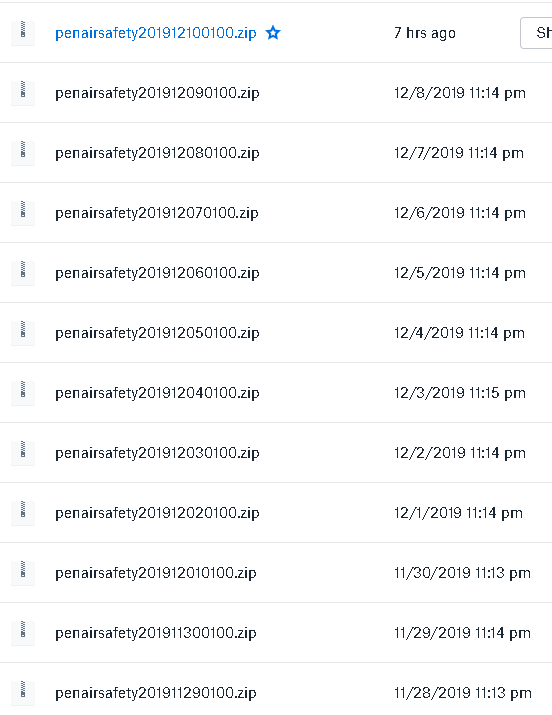Click zip icon for penairsafety201912100100.zip
This screenshot has width=552, height=715.
point(23,32)
